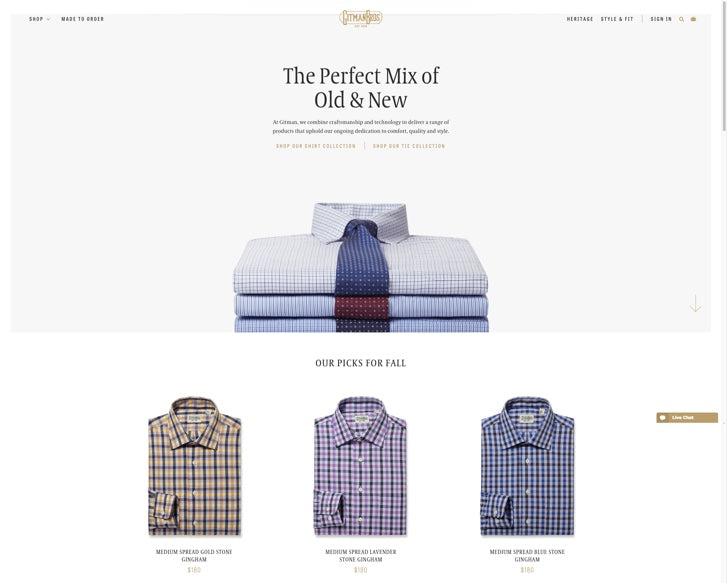
Task: Open Style & Fit section
Action: tap(617, 19)
